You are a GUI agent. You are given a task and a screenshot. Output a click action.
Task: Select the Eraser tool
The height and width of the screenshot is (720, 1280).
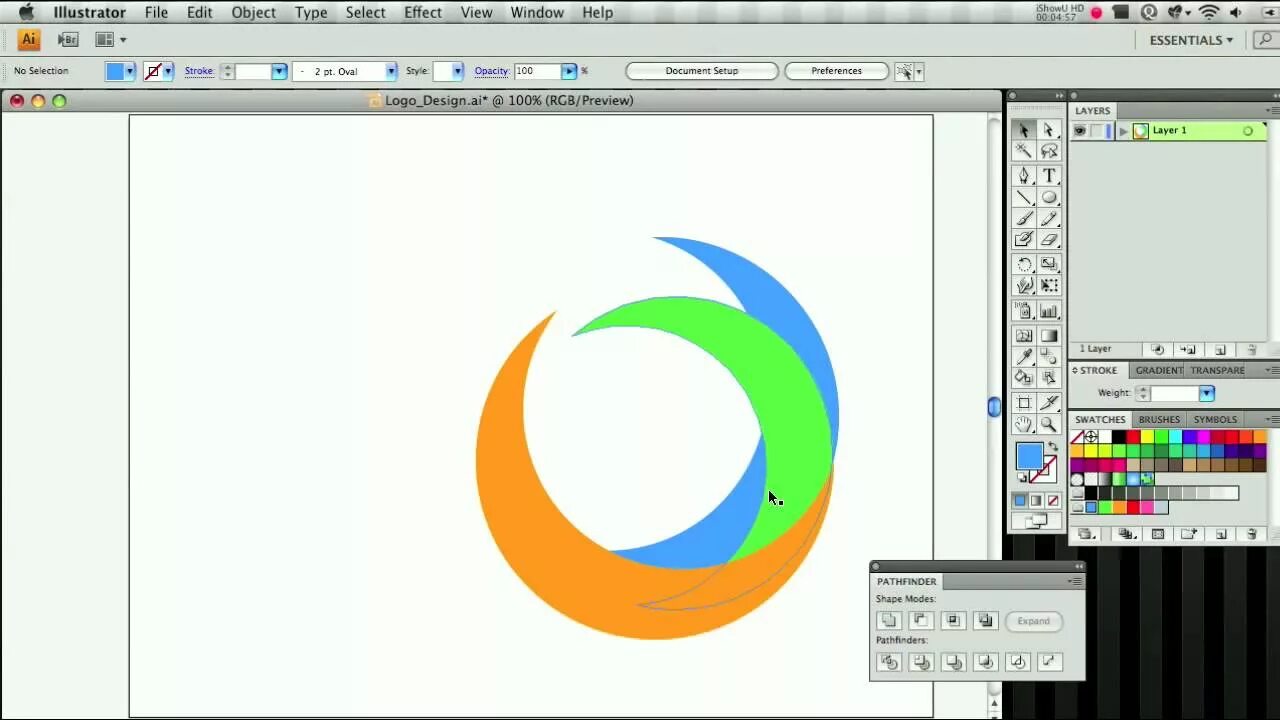tap(1049, 240)
